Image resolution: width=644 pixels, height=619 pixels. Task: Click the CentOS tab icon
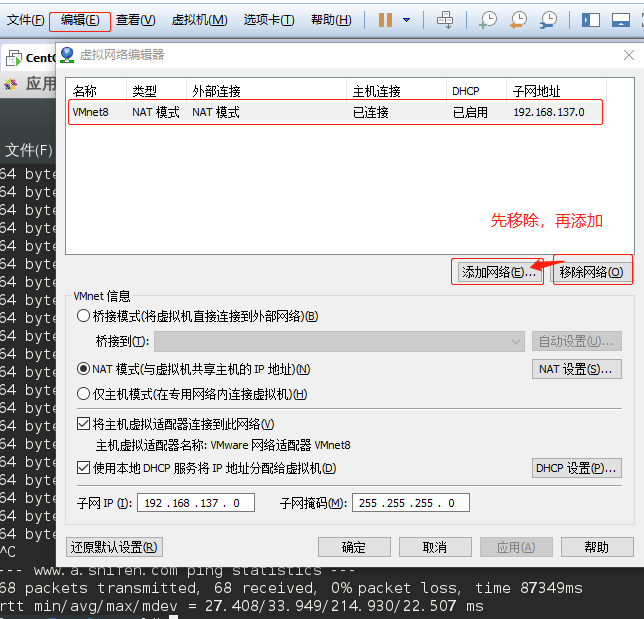click(14, 58)
